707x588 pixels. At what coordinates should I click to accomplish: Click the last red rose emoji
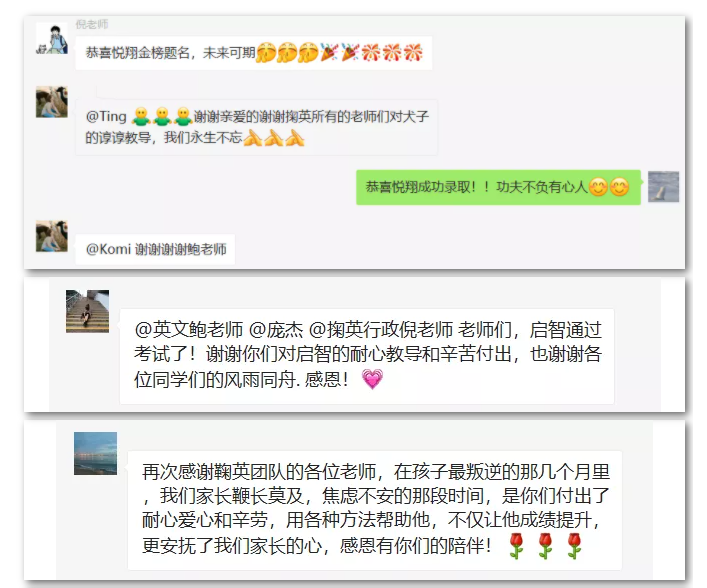(574, 546)
